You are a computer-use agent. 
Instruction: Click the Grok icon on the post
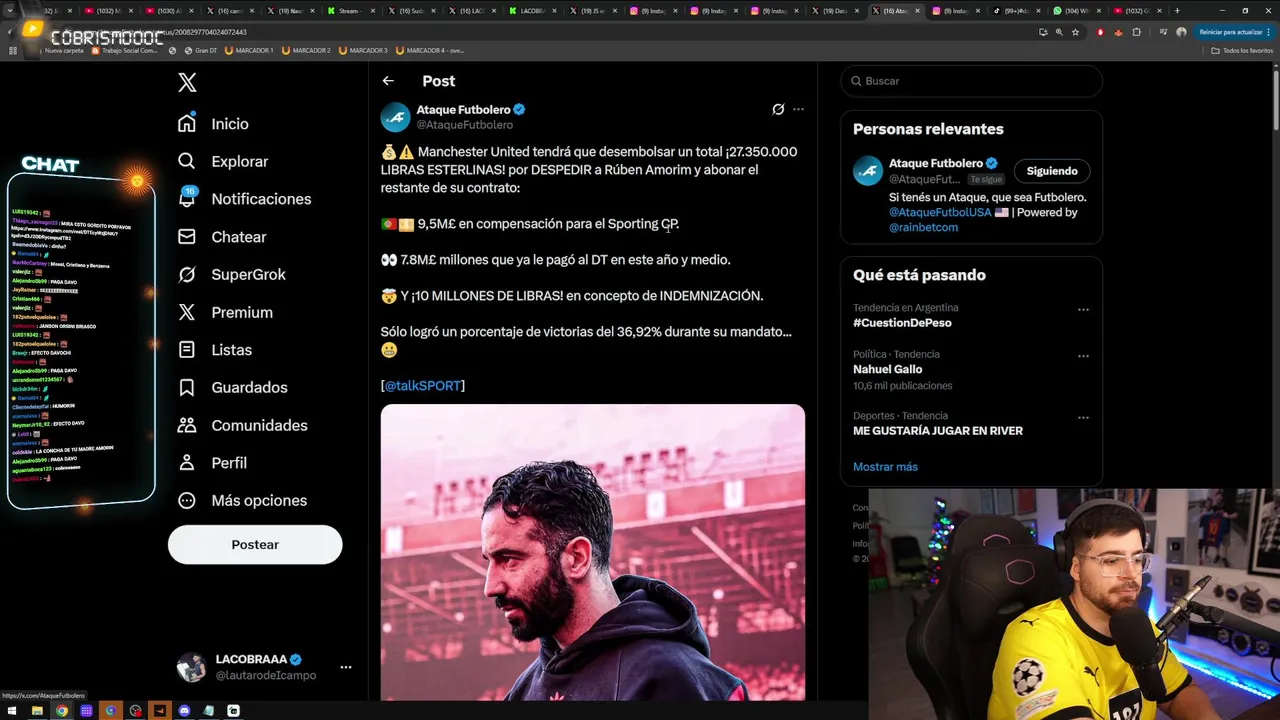coord(778,109)
